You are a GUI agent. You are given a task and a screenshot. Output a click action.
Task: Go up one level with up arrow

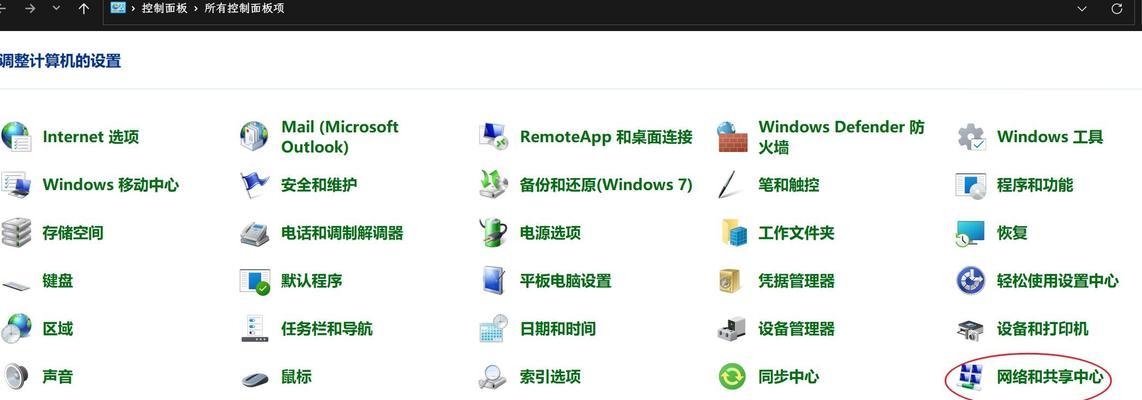click(x=84, y=9)
